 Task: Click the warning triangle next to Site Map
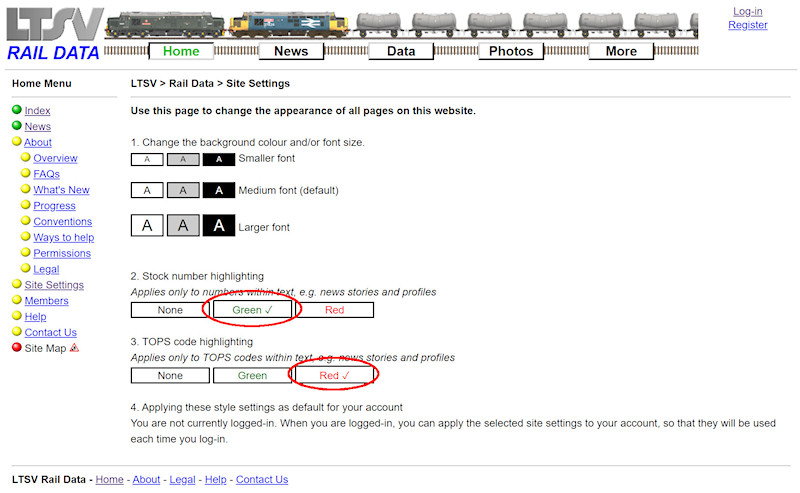(x=74, y=348)
